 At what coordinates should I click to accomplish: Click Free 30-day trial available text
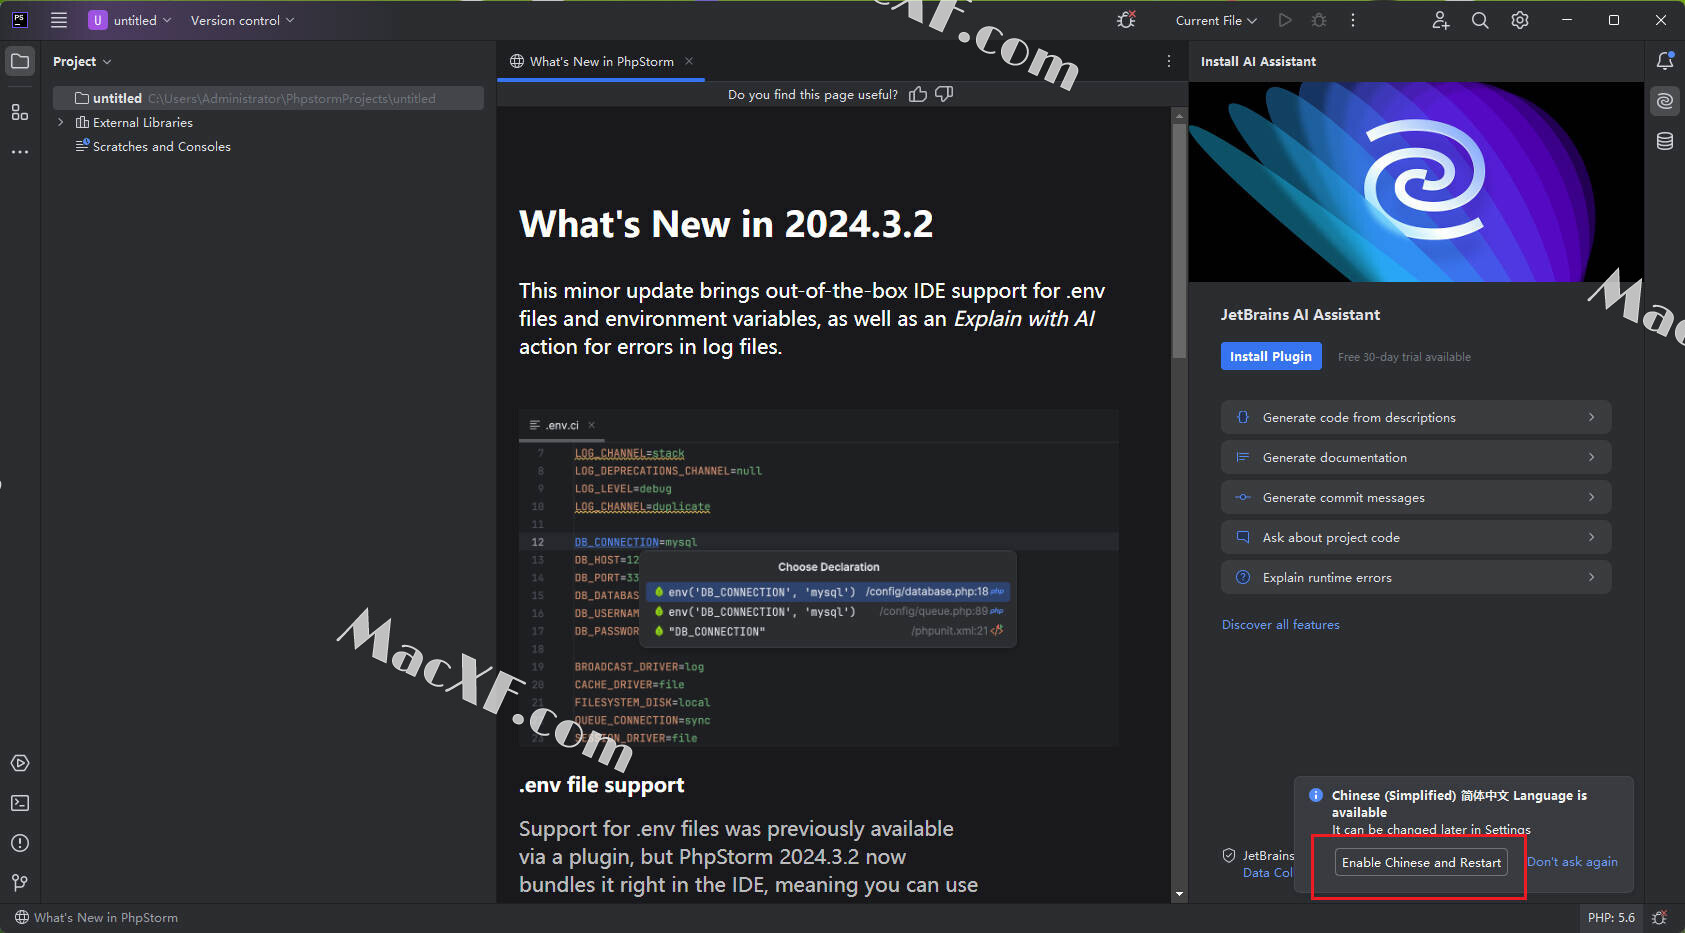pyautogui.click(x=1404, y=357)
